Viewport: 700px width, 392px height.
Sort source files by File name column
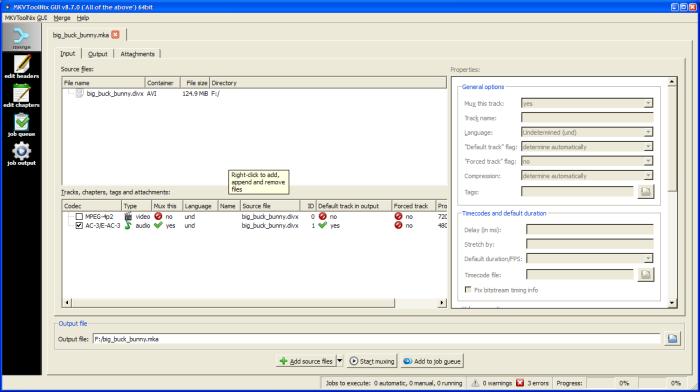pyautogui.click(x=104, y=83)
